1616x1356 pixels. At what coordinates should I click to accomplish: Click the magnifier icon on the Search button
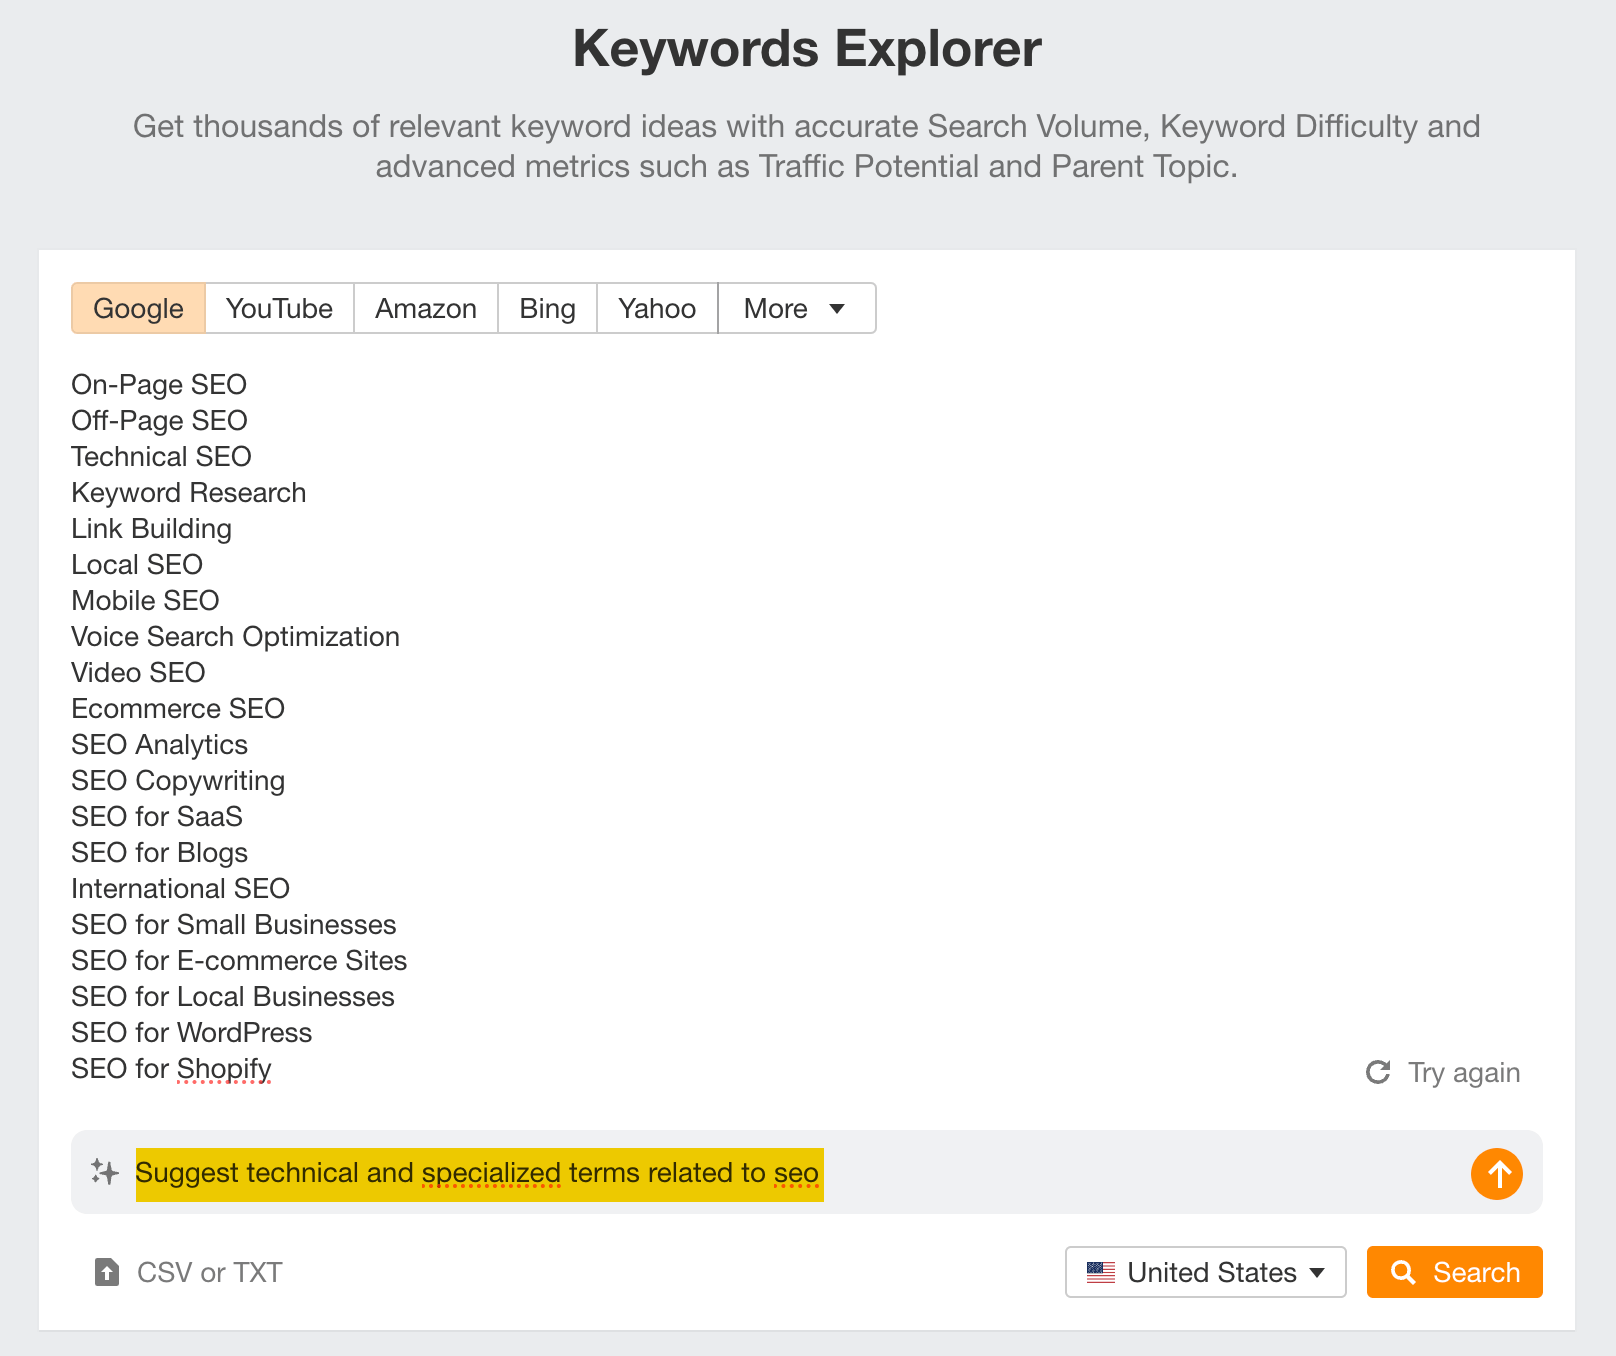click(1403, 1272)
